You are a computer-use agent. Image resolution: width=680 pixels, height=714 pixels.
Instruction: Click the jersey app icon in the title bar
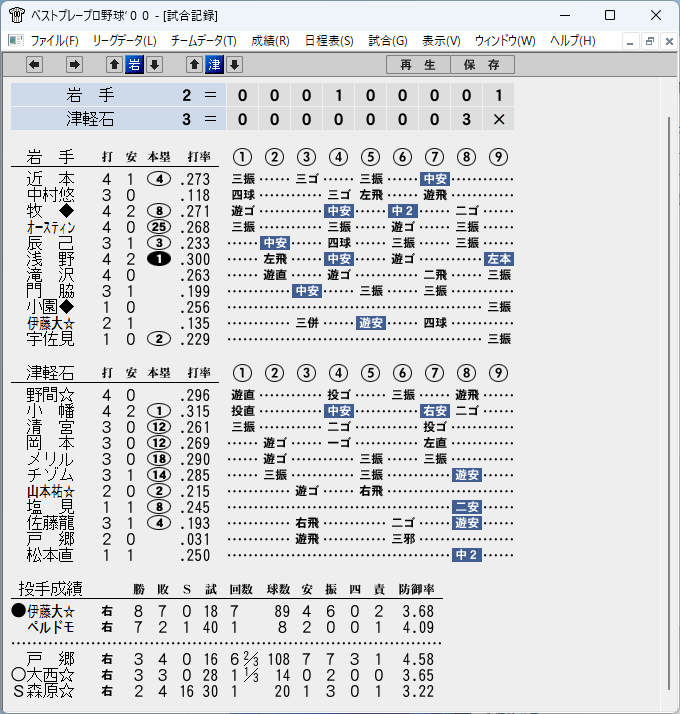pyautogui.click(x=17, y=15)
